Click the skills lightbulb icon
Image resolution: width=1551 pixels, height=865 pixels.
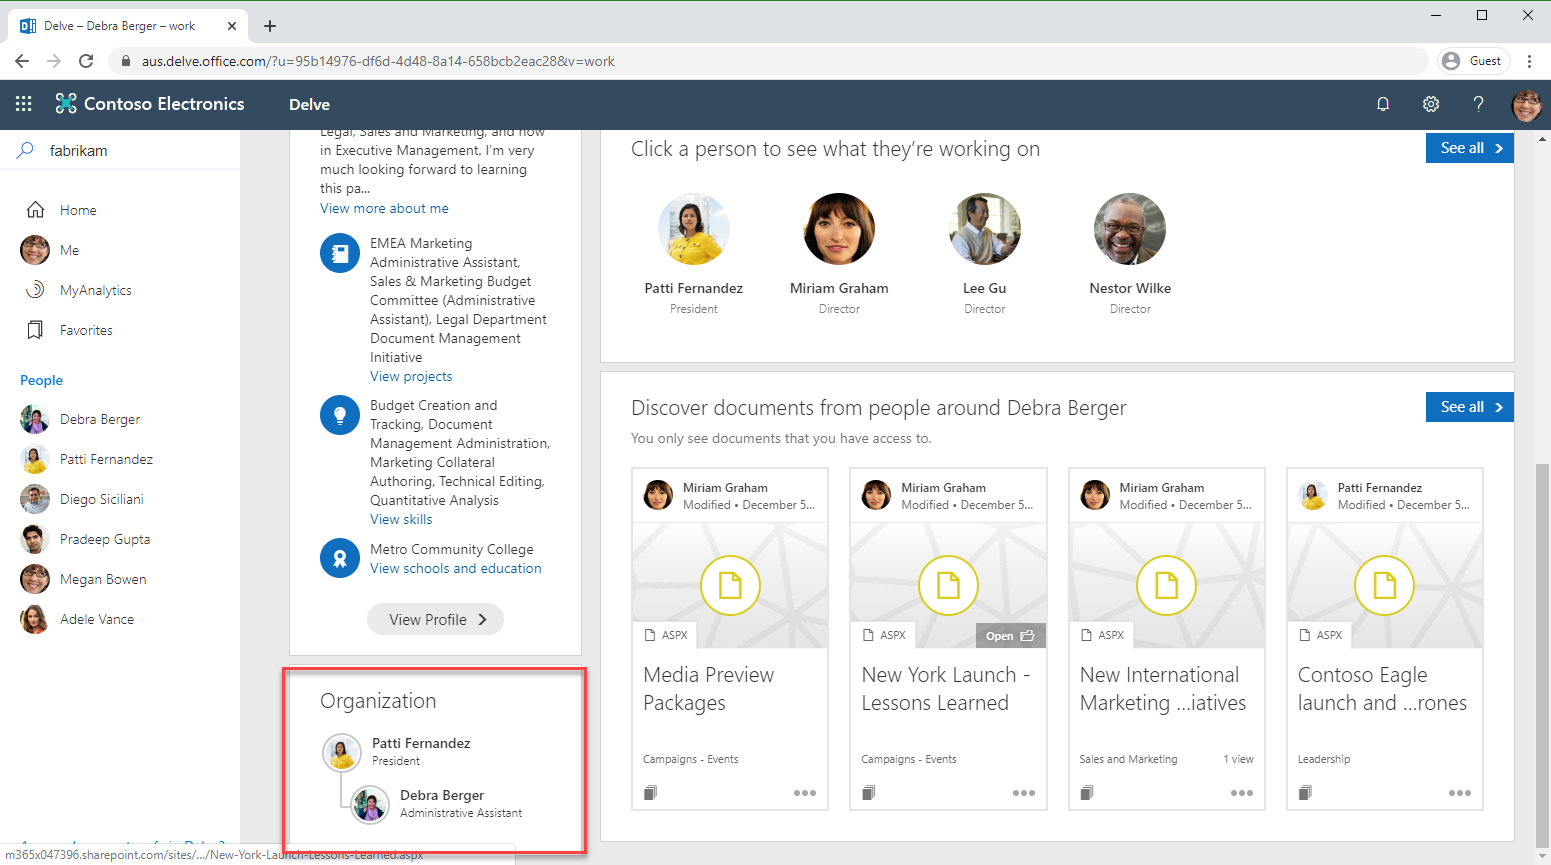pyautogui.click(x=340, y=415)
